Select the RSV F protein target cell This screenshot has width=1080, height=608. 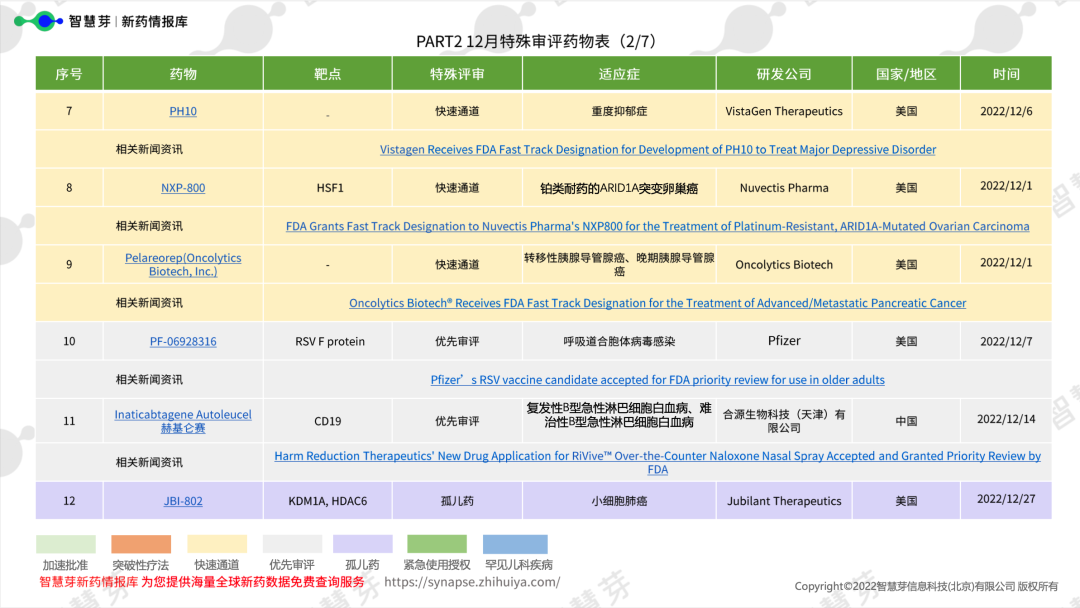coord(328,341)
